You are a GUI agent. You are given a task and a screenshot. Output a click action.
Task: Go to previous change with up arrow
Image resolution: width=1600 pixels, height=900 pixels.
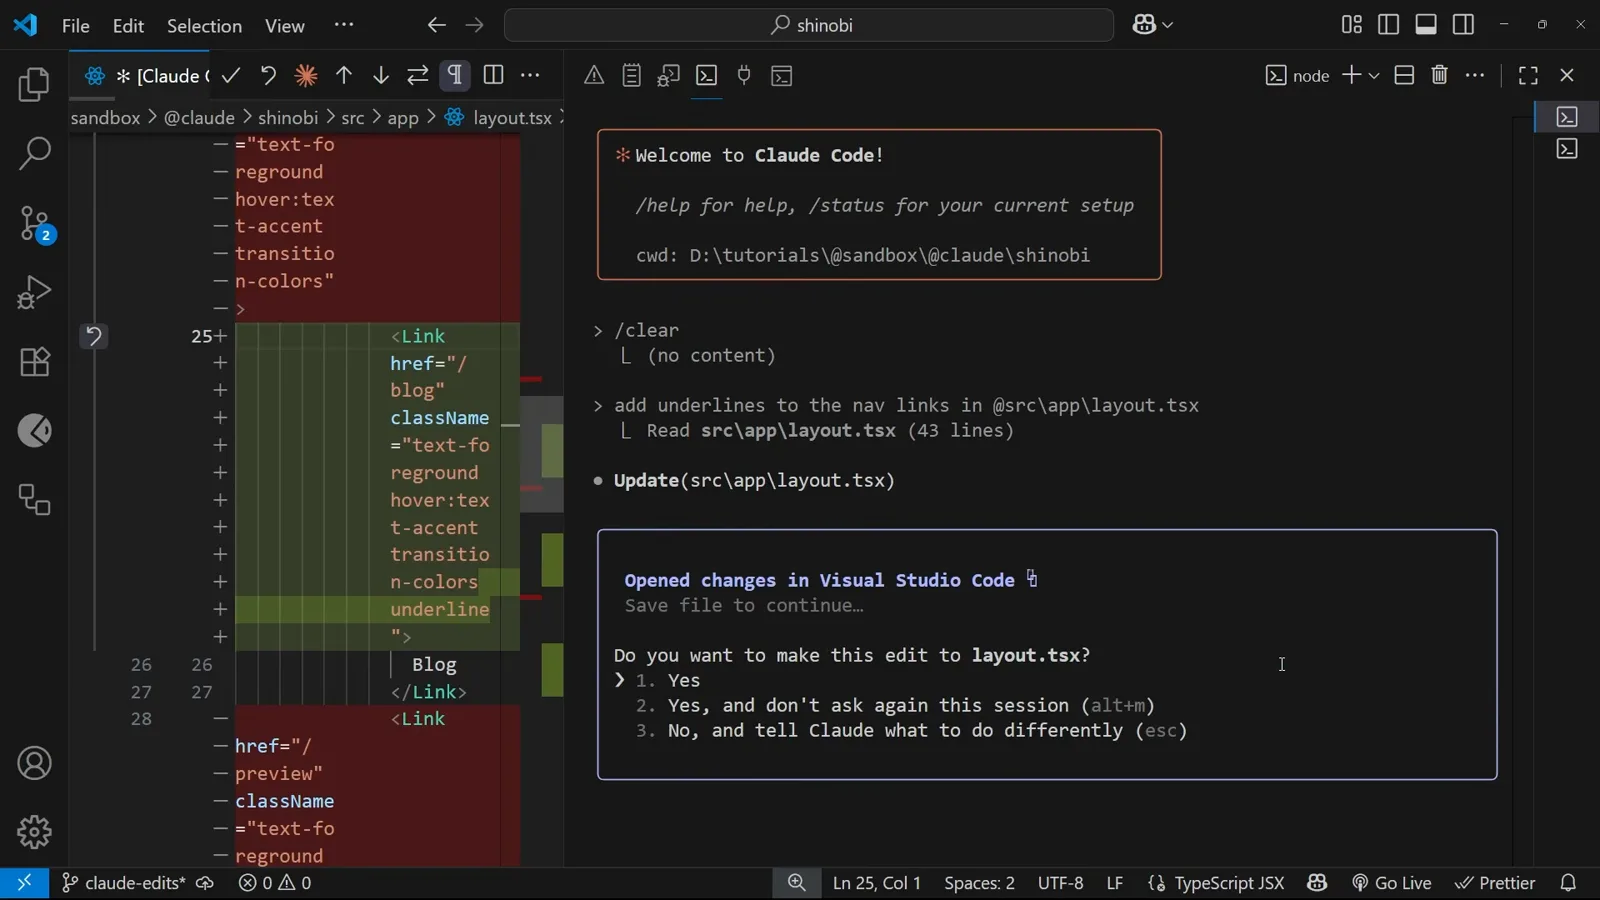click(x=343, y=75)
